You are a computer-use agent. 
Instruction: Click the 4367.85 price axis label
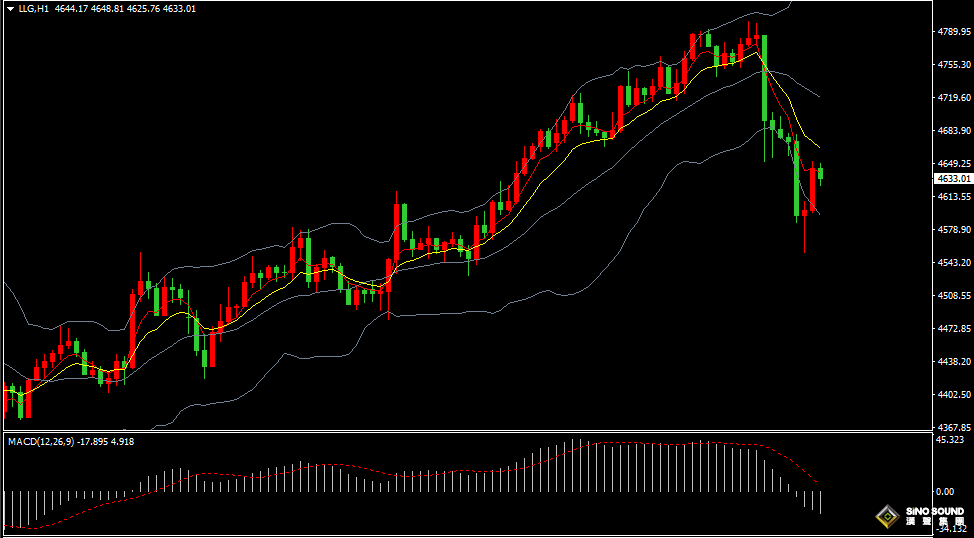pyautogui.click(x=954, y=427)
